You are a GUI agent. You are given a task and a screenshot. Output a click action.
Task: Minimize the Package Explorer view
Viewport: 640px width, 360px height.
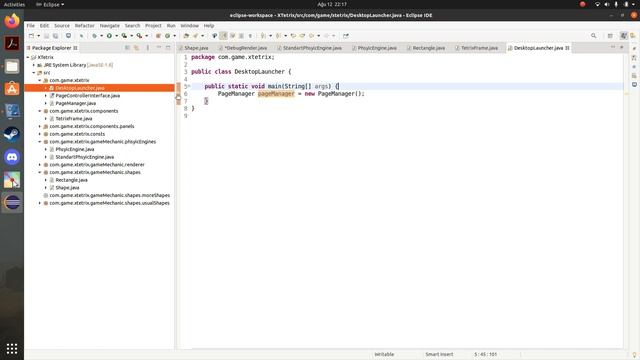(159, 48)
